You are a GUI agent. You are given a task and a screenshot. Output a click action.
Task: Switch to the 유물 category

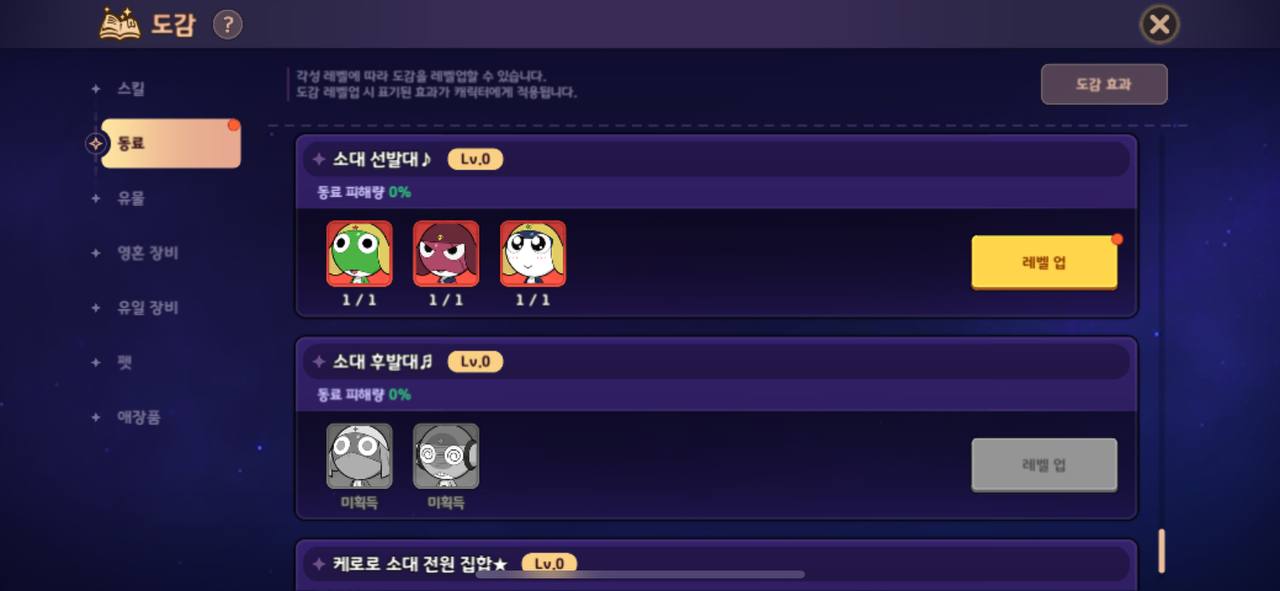coord(131,198)
